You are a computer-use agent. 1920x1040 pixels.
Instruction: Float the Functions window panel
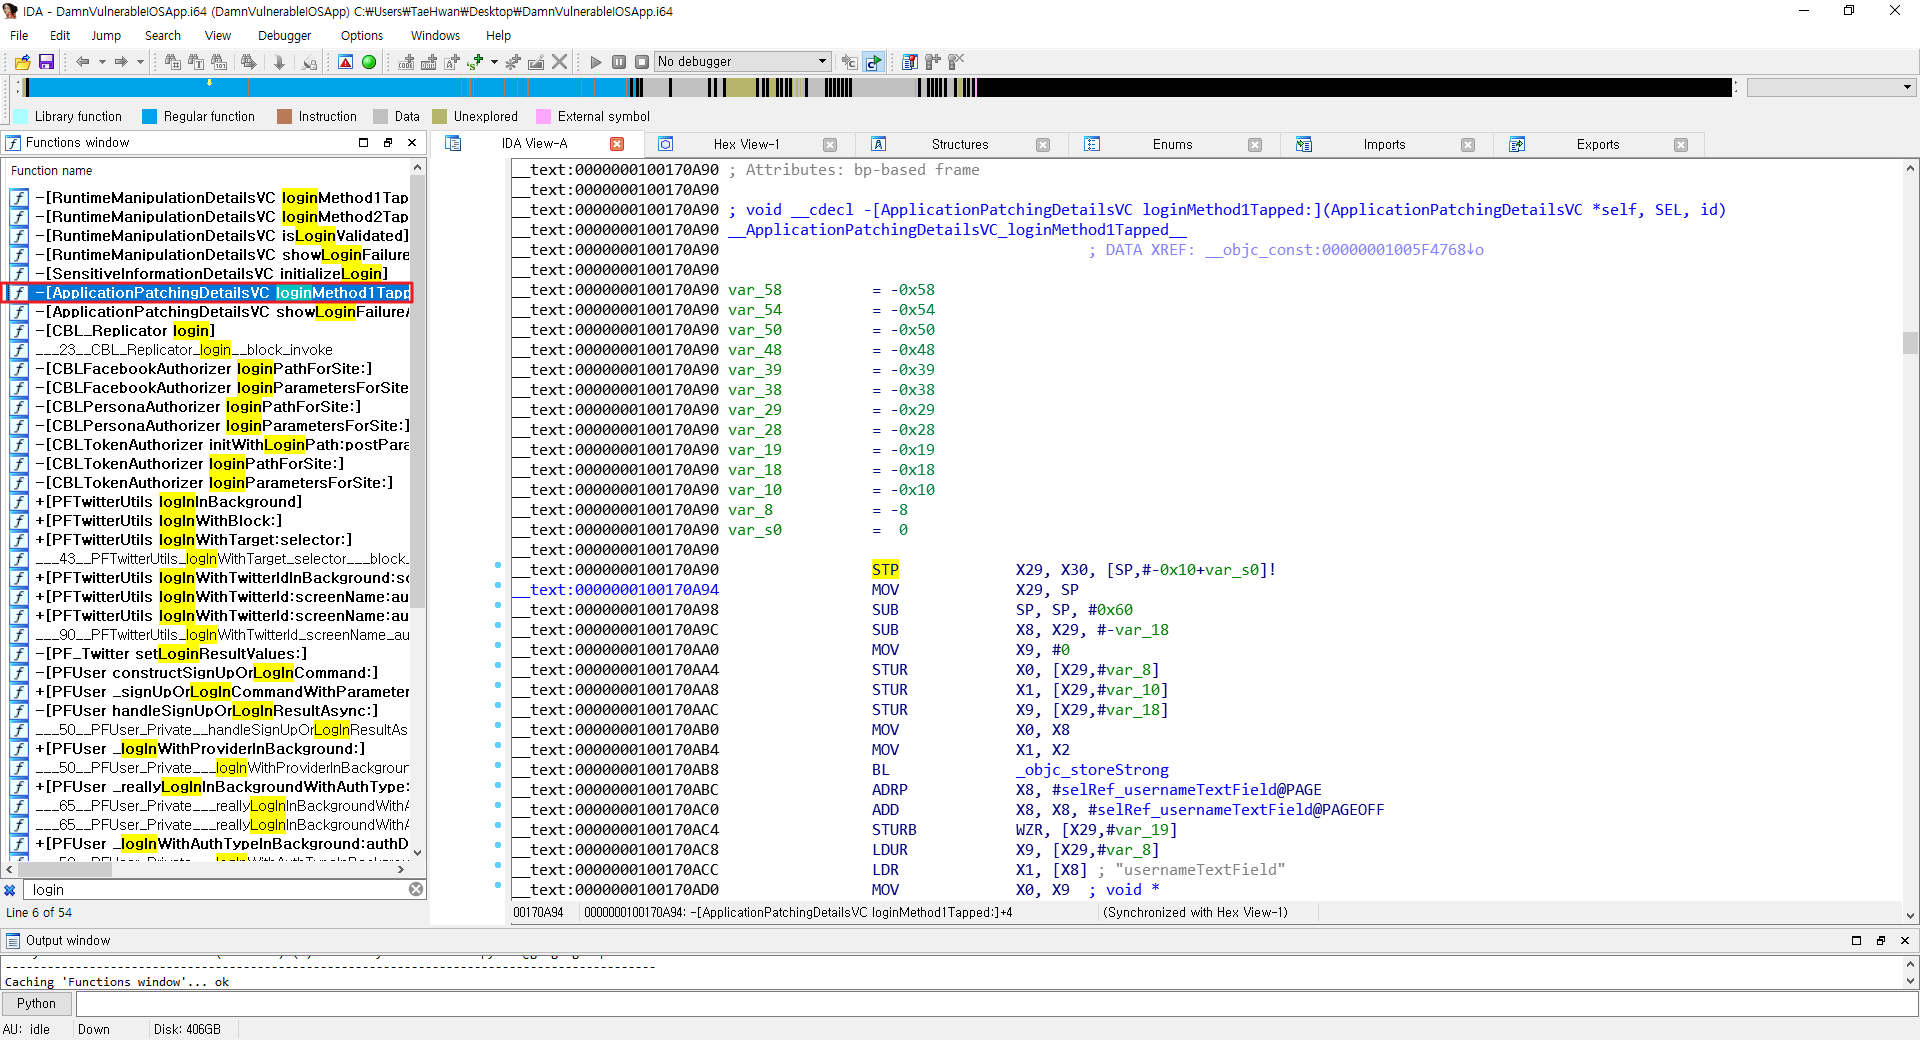(x=388, y=143)
